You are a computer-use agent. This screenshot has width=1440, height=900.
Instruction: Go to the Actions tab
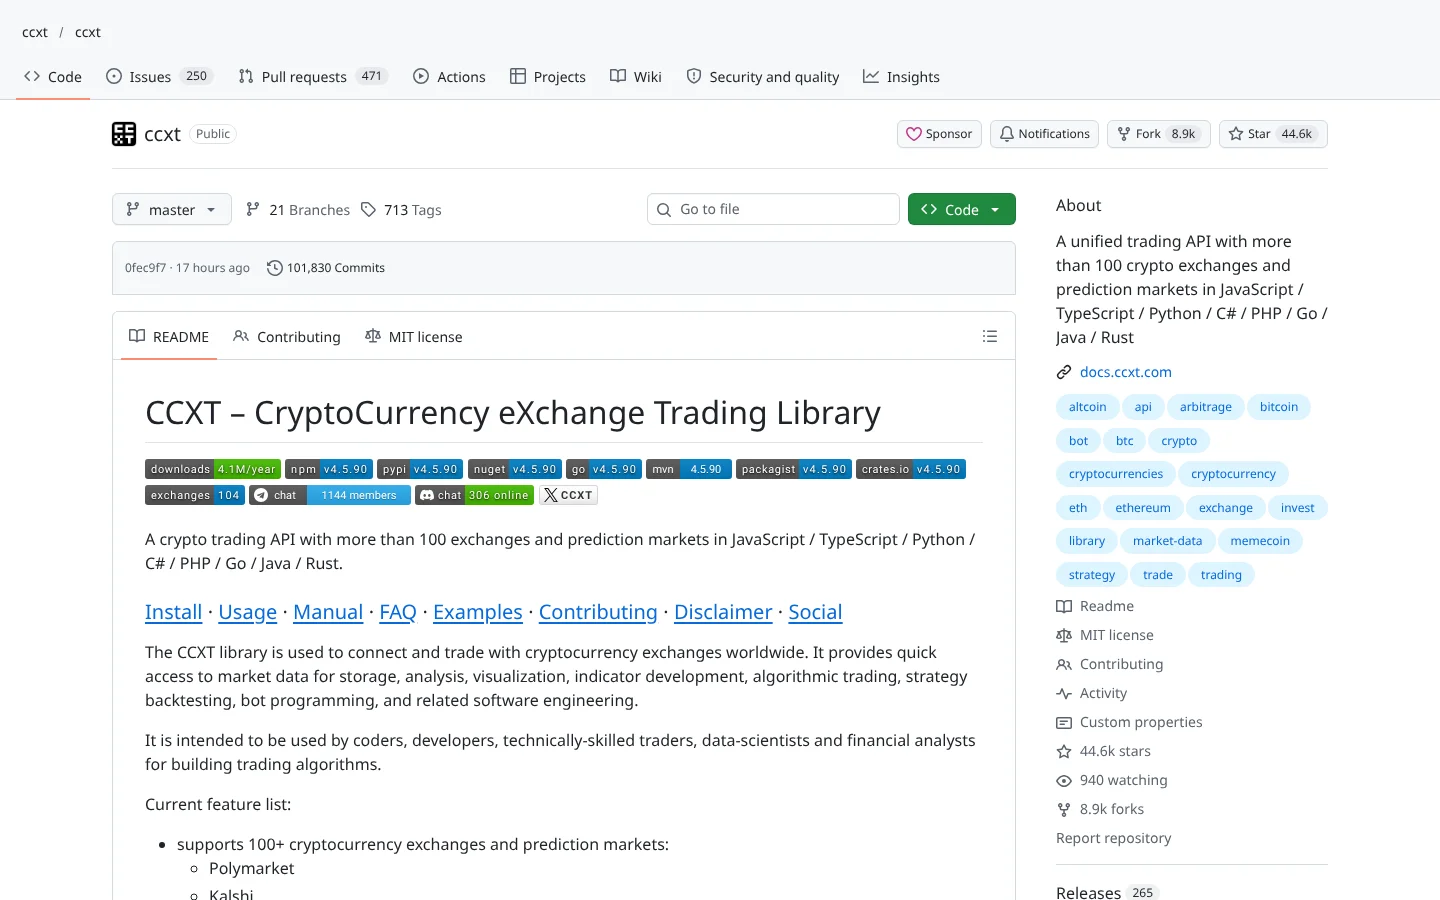(449, 76)
